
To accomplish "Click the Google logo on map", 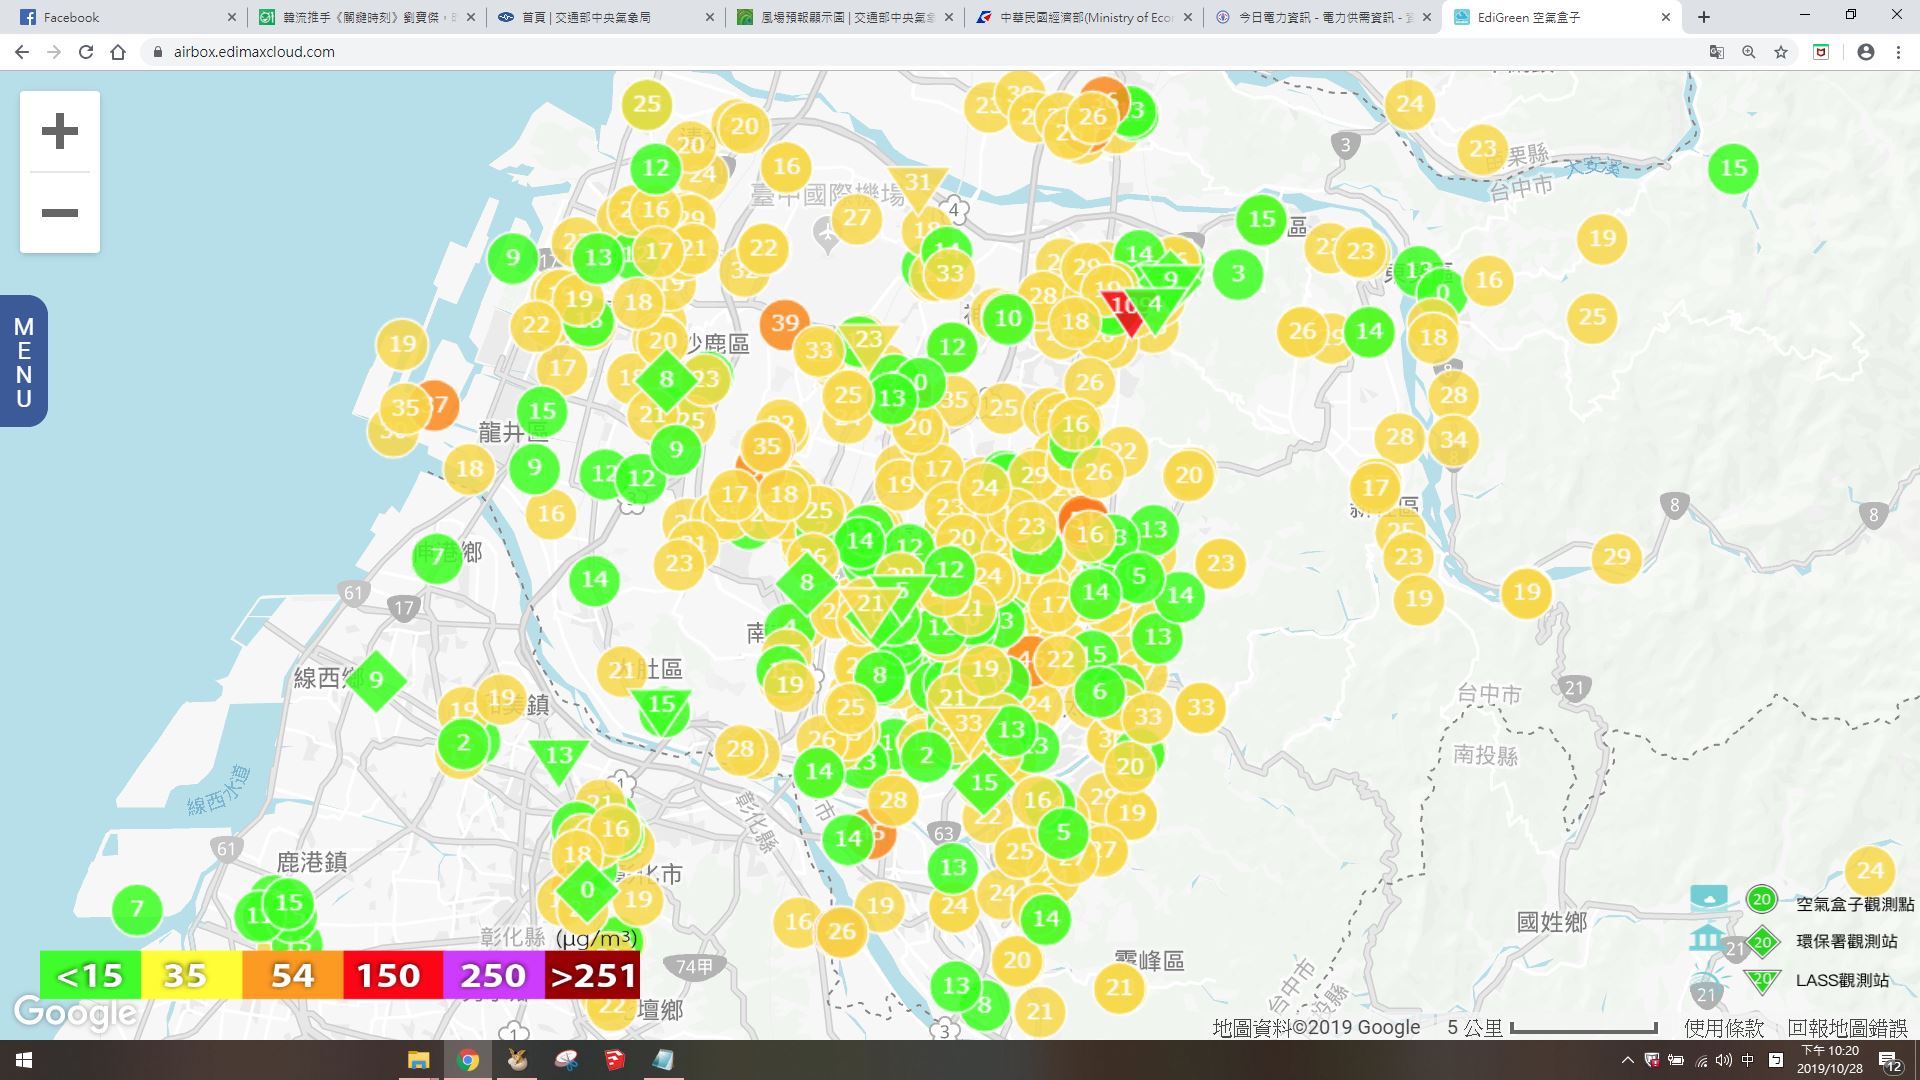I will [75, 1013].
